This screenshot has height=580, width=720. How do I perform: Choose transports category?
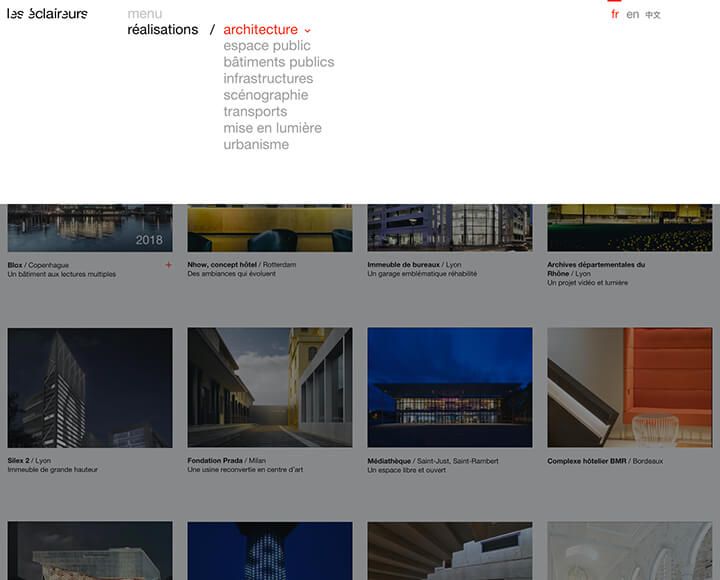pos(255,112)
